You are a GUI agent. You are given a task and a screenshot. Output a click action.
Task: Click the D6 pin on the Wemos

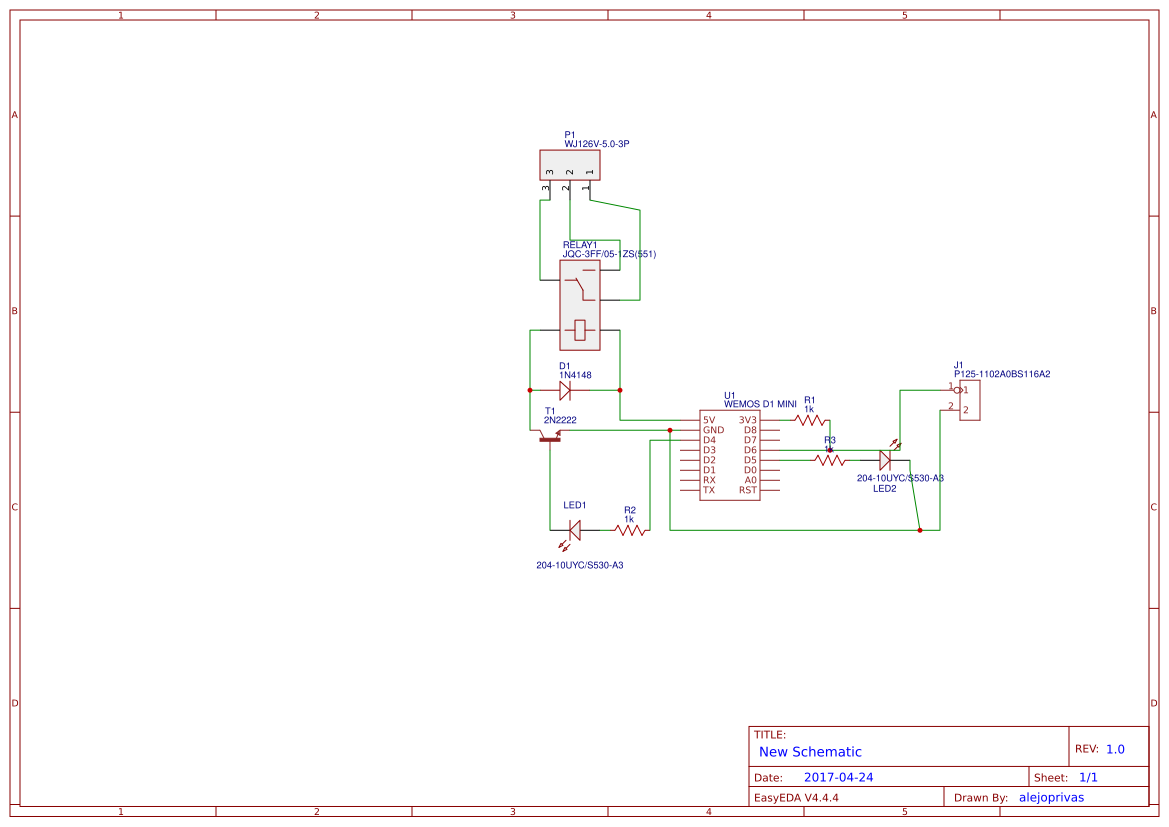[x=750, y=450]
